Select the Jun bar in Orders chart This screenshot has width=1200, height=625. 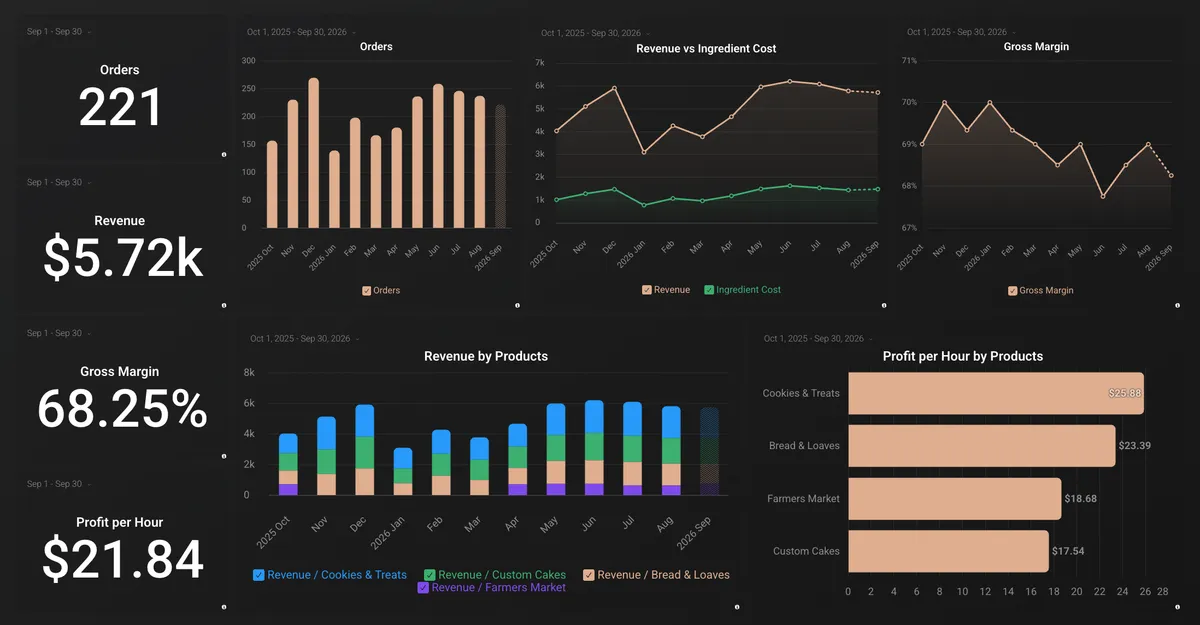pyautogui.click(x=438, y=156)
